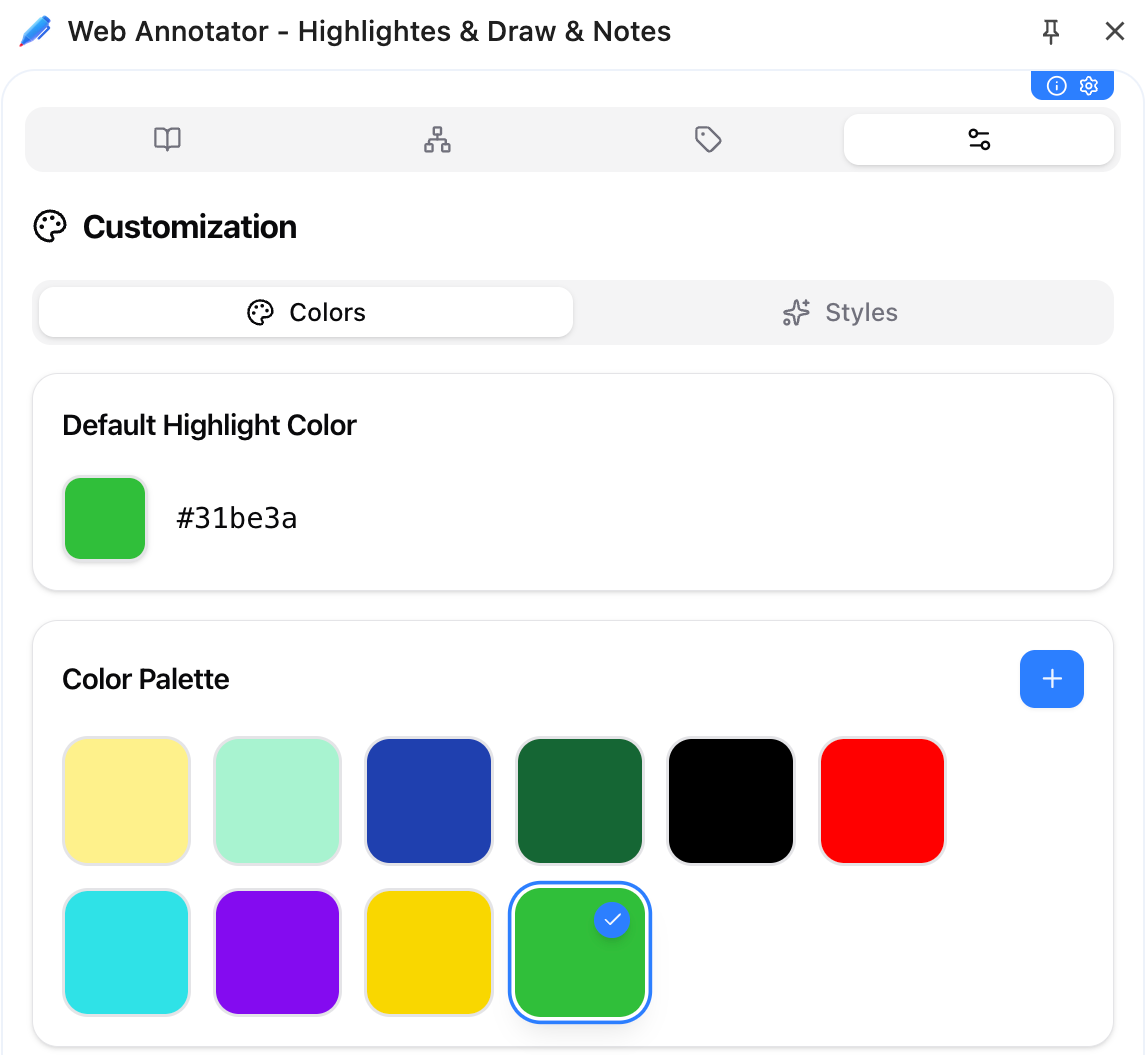Toggle the pin for the popup

(x=1051, y=31)
